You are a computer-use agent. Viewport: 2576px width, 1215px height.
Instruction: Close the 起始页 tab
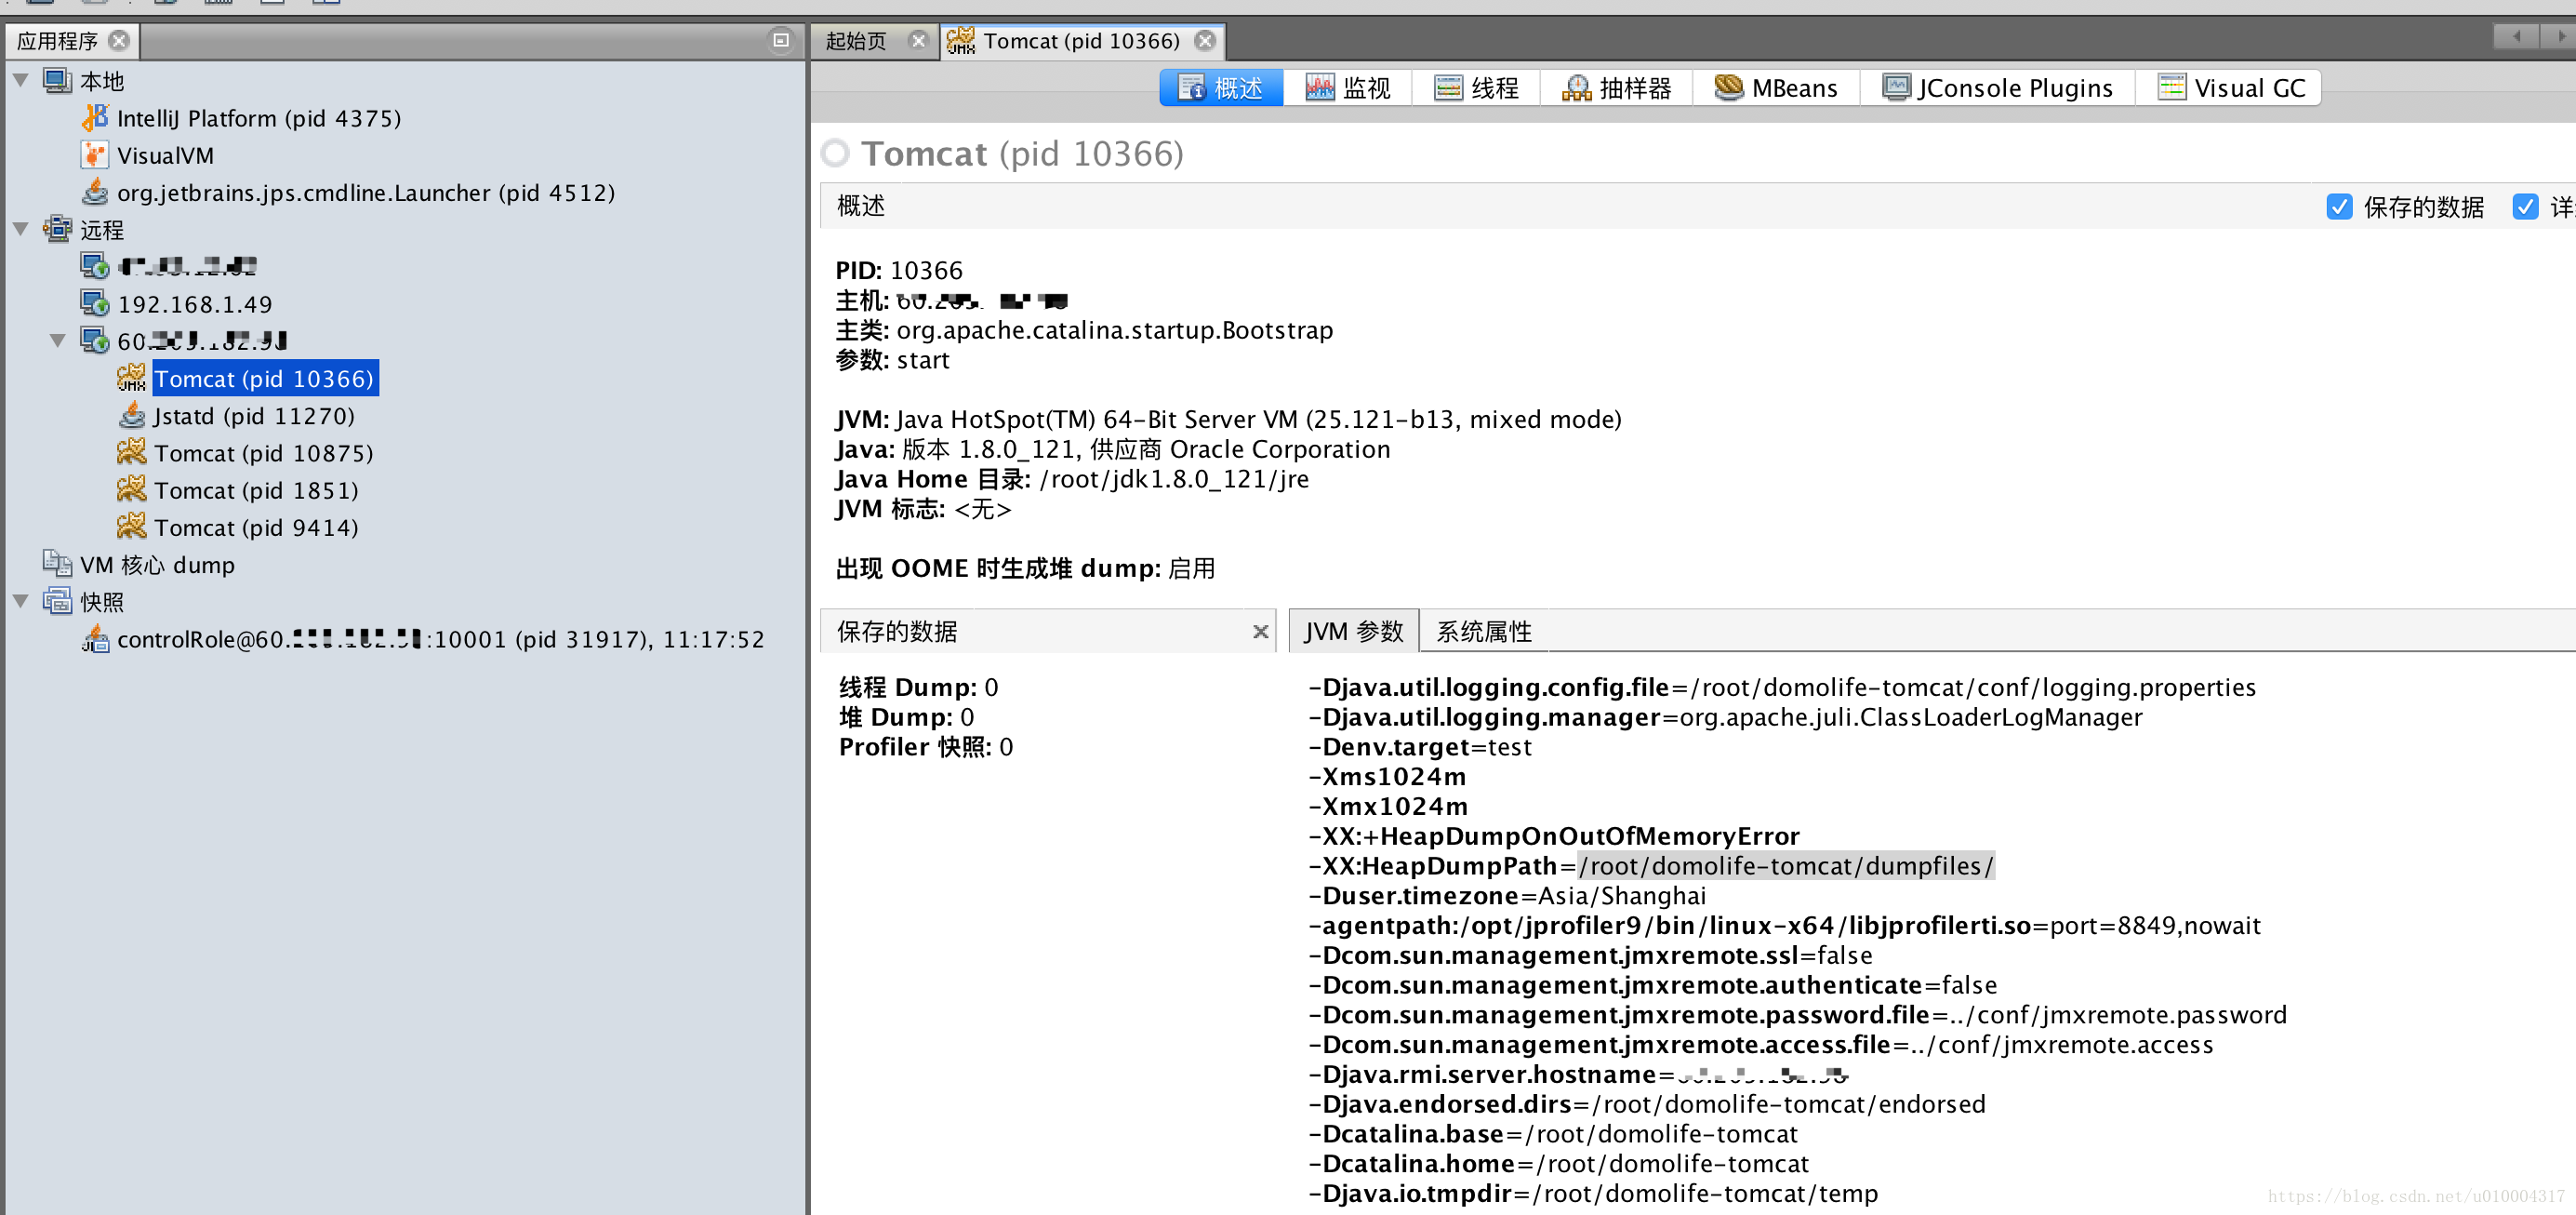point(918,41)
